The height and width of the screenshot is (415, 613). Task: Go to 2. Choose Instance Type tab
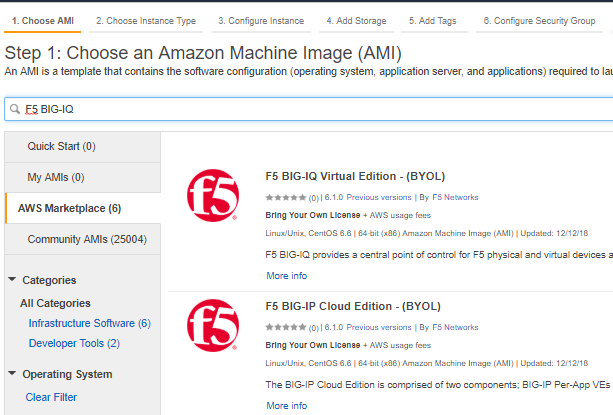(x=146, y=21)
